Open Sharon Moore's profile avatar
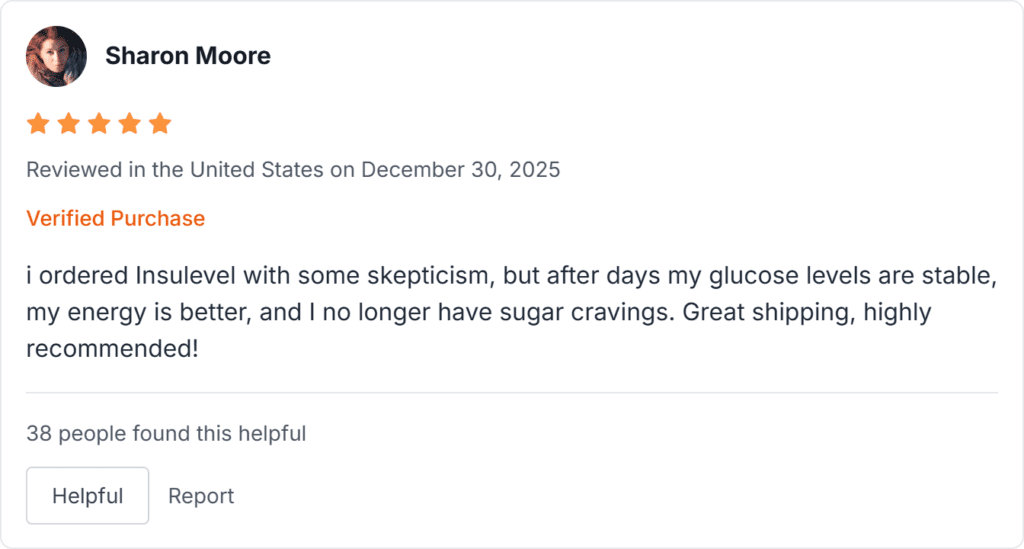Screen dimensions: 1024x549 [x=56, y=56]
